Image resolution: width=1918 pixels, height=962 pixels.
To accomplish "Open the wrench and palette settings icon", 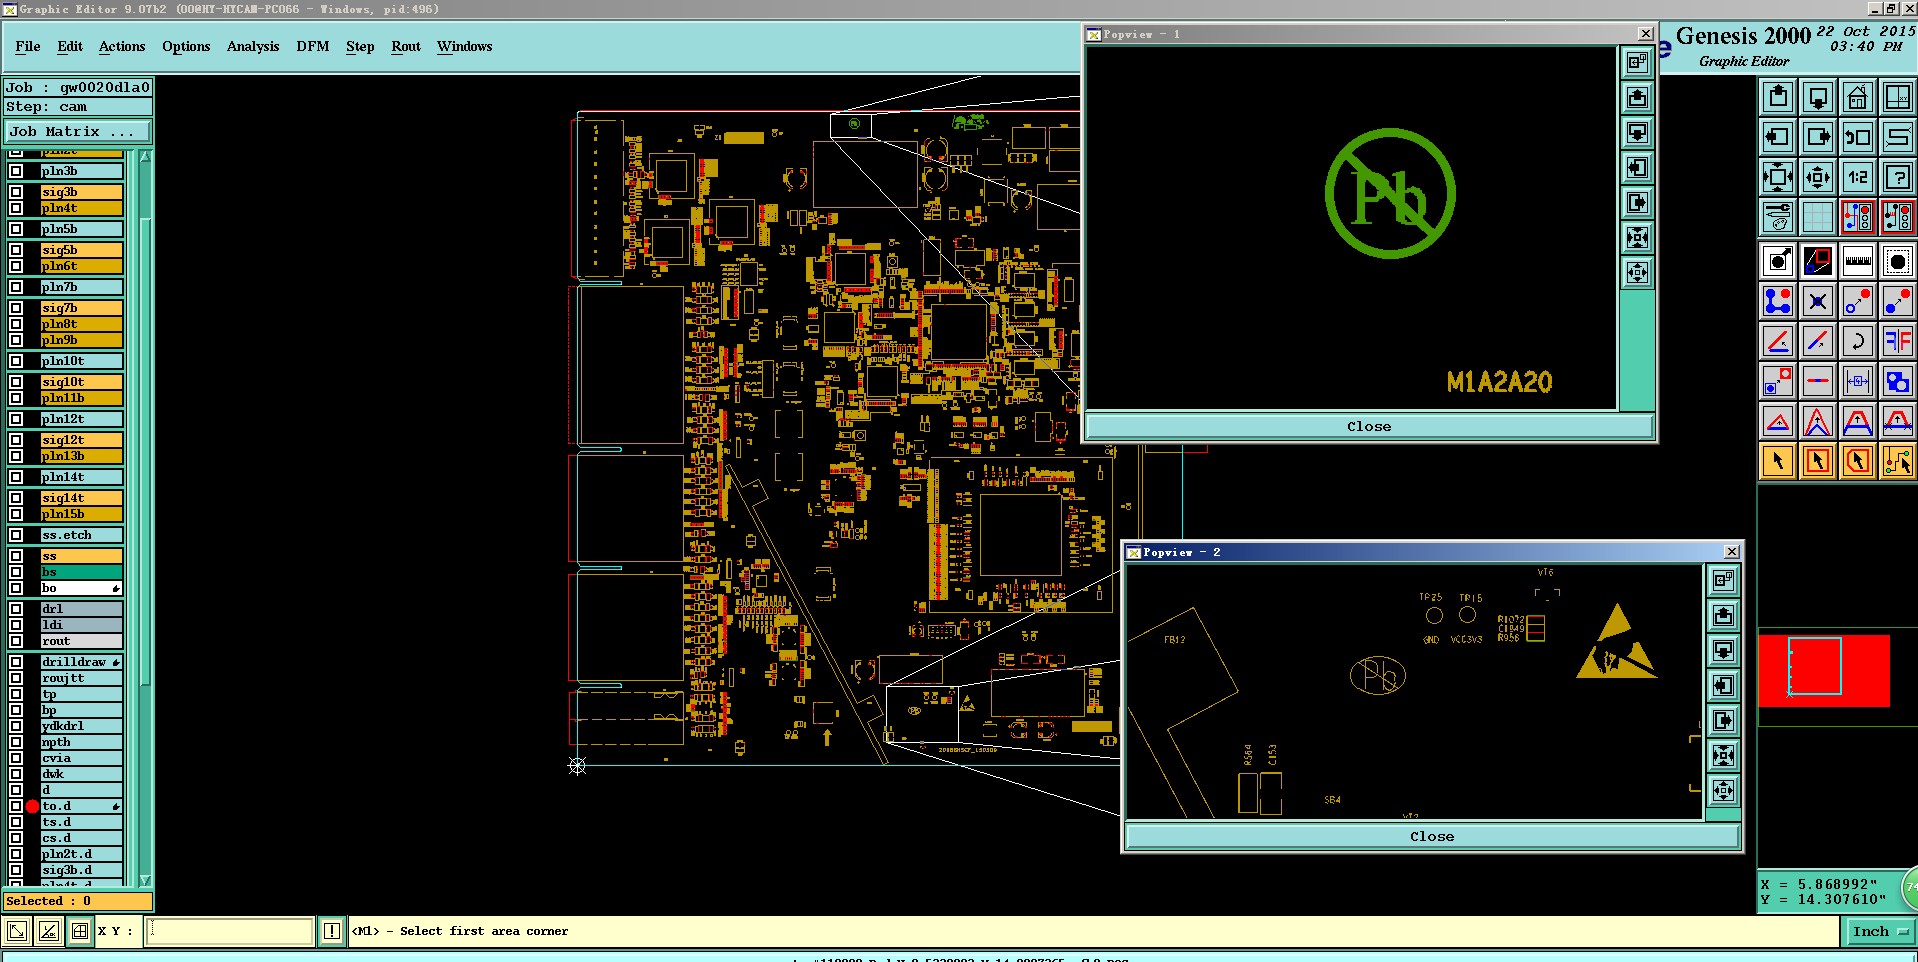I will click(1778, 216).
